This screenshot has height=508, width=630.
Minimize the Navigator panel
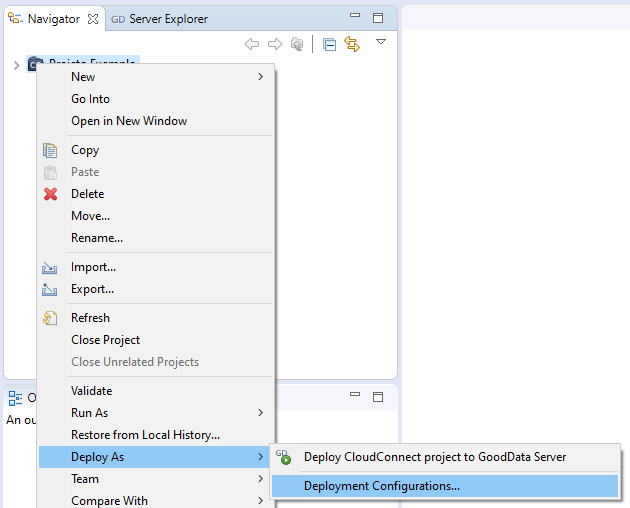355,15
